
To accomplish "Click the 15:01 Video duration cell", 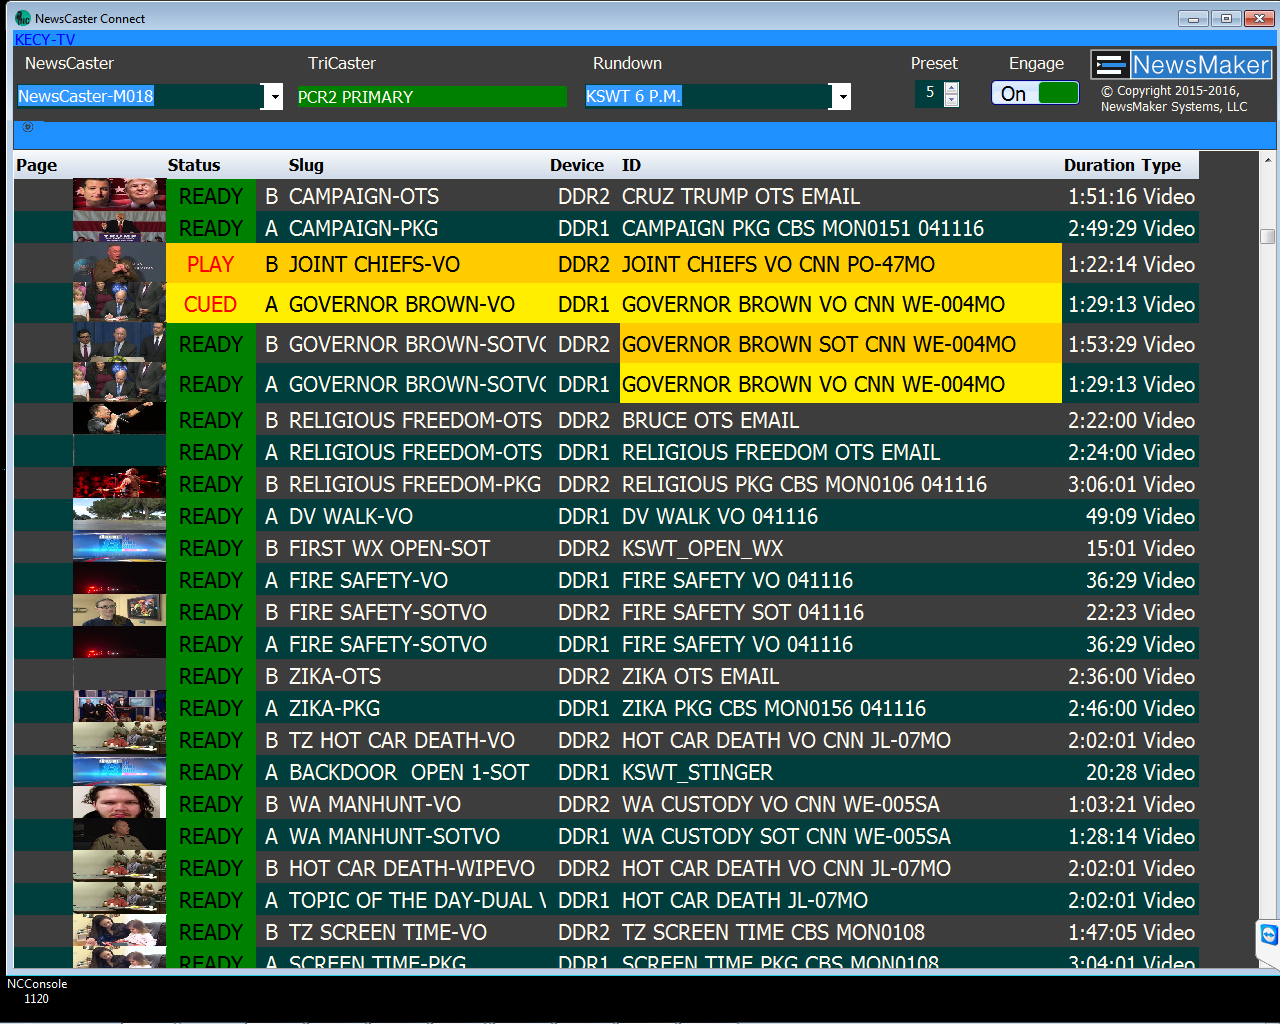I will pyautogui.click(x=1140, y=548).
